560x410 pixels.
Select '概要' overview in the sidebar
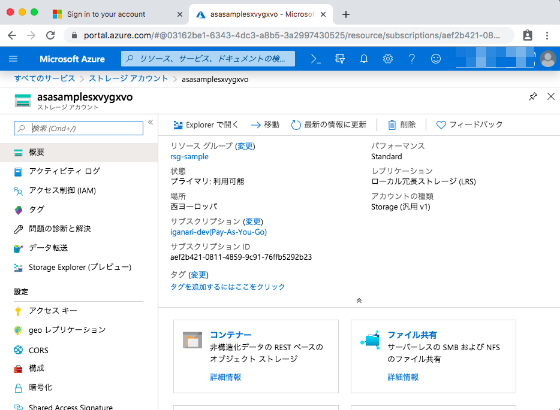coord(79,152)
